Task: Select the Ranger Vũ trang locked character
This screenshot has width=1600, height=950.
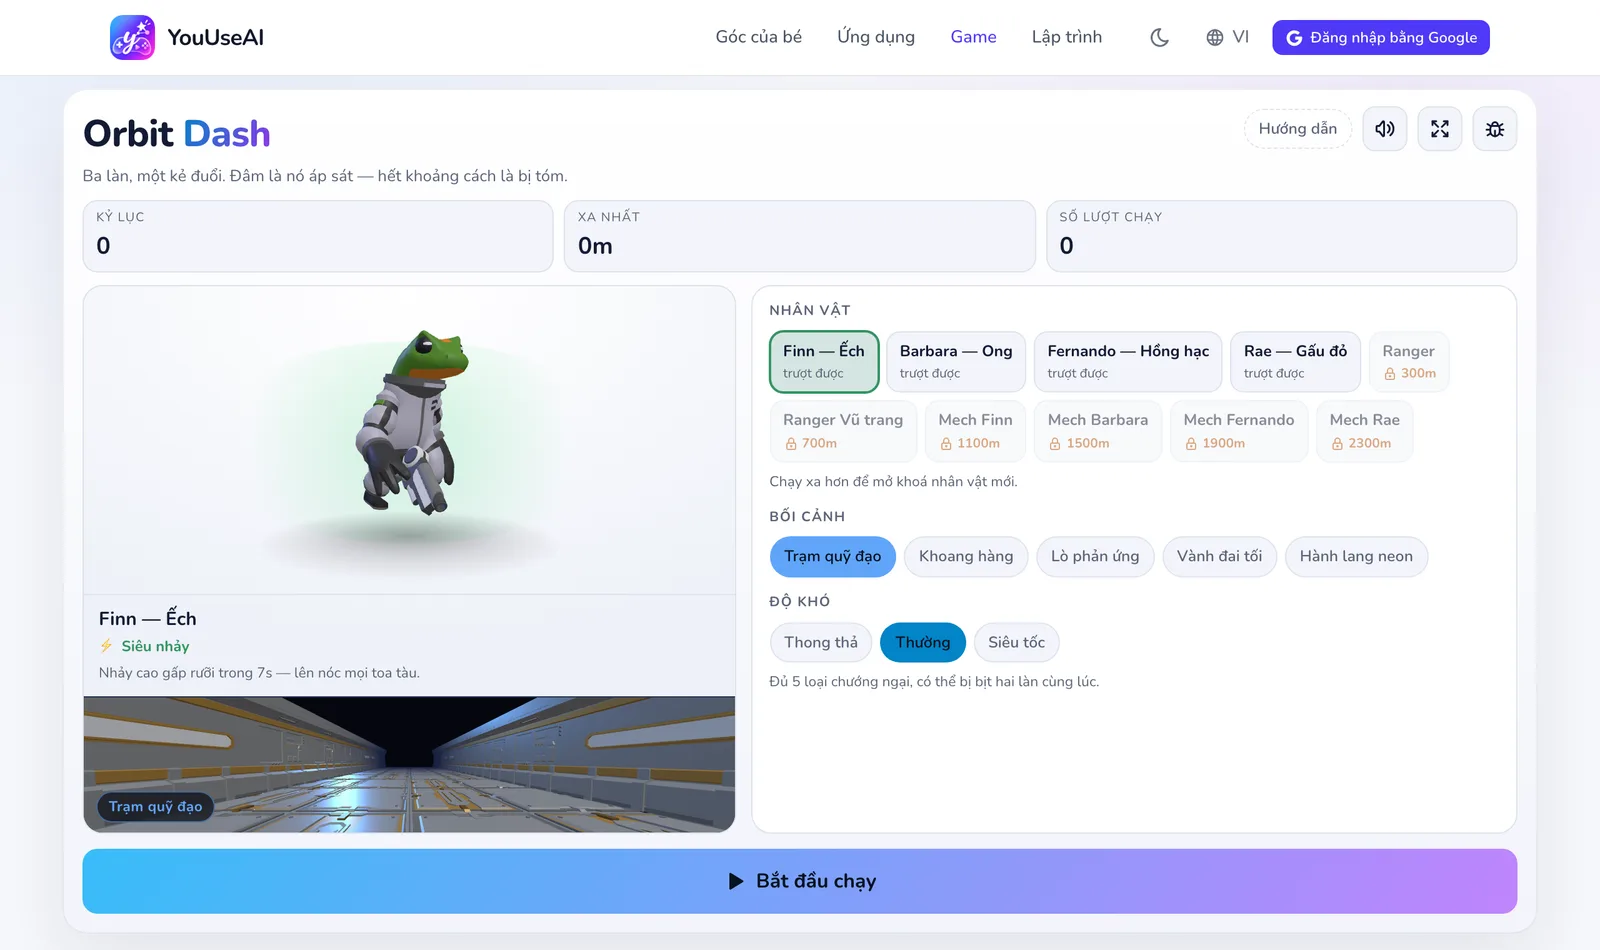Action: tap(843, 431)
